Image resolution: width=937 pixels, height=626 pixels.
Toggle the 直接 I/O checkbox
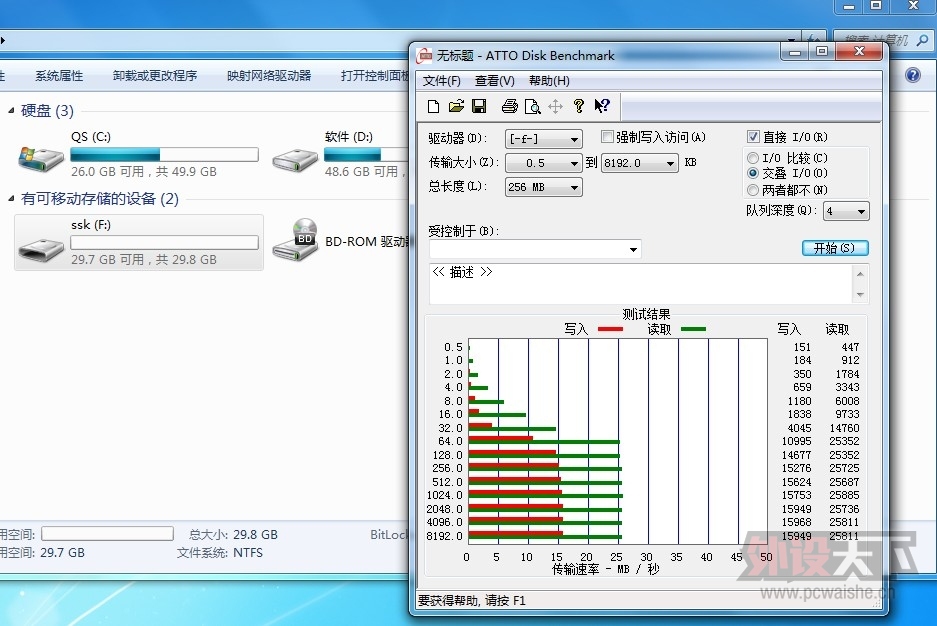pos(753,137)
